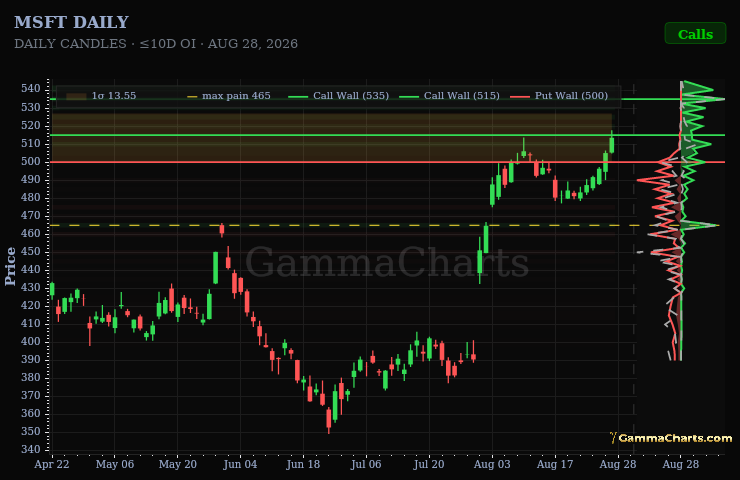This screenshot has height=480, width=740.
Task: Toggle the Call Wall (515) legend entry
Action: [x=449, y=96]
